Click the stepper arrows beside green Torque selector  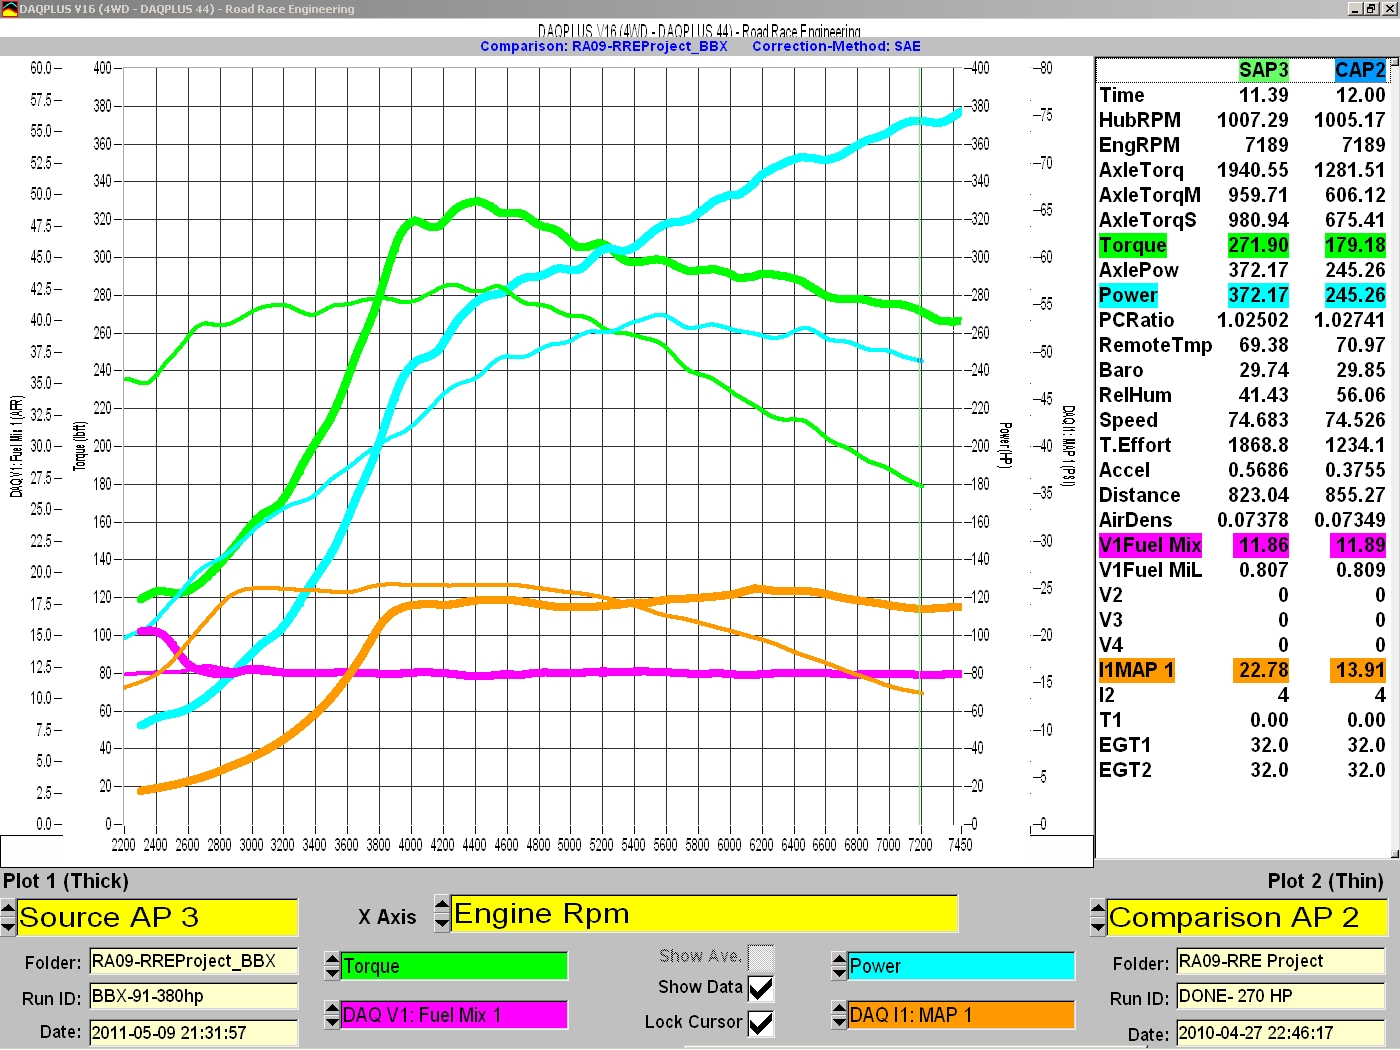pos(333,966)
